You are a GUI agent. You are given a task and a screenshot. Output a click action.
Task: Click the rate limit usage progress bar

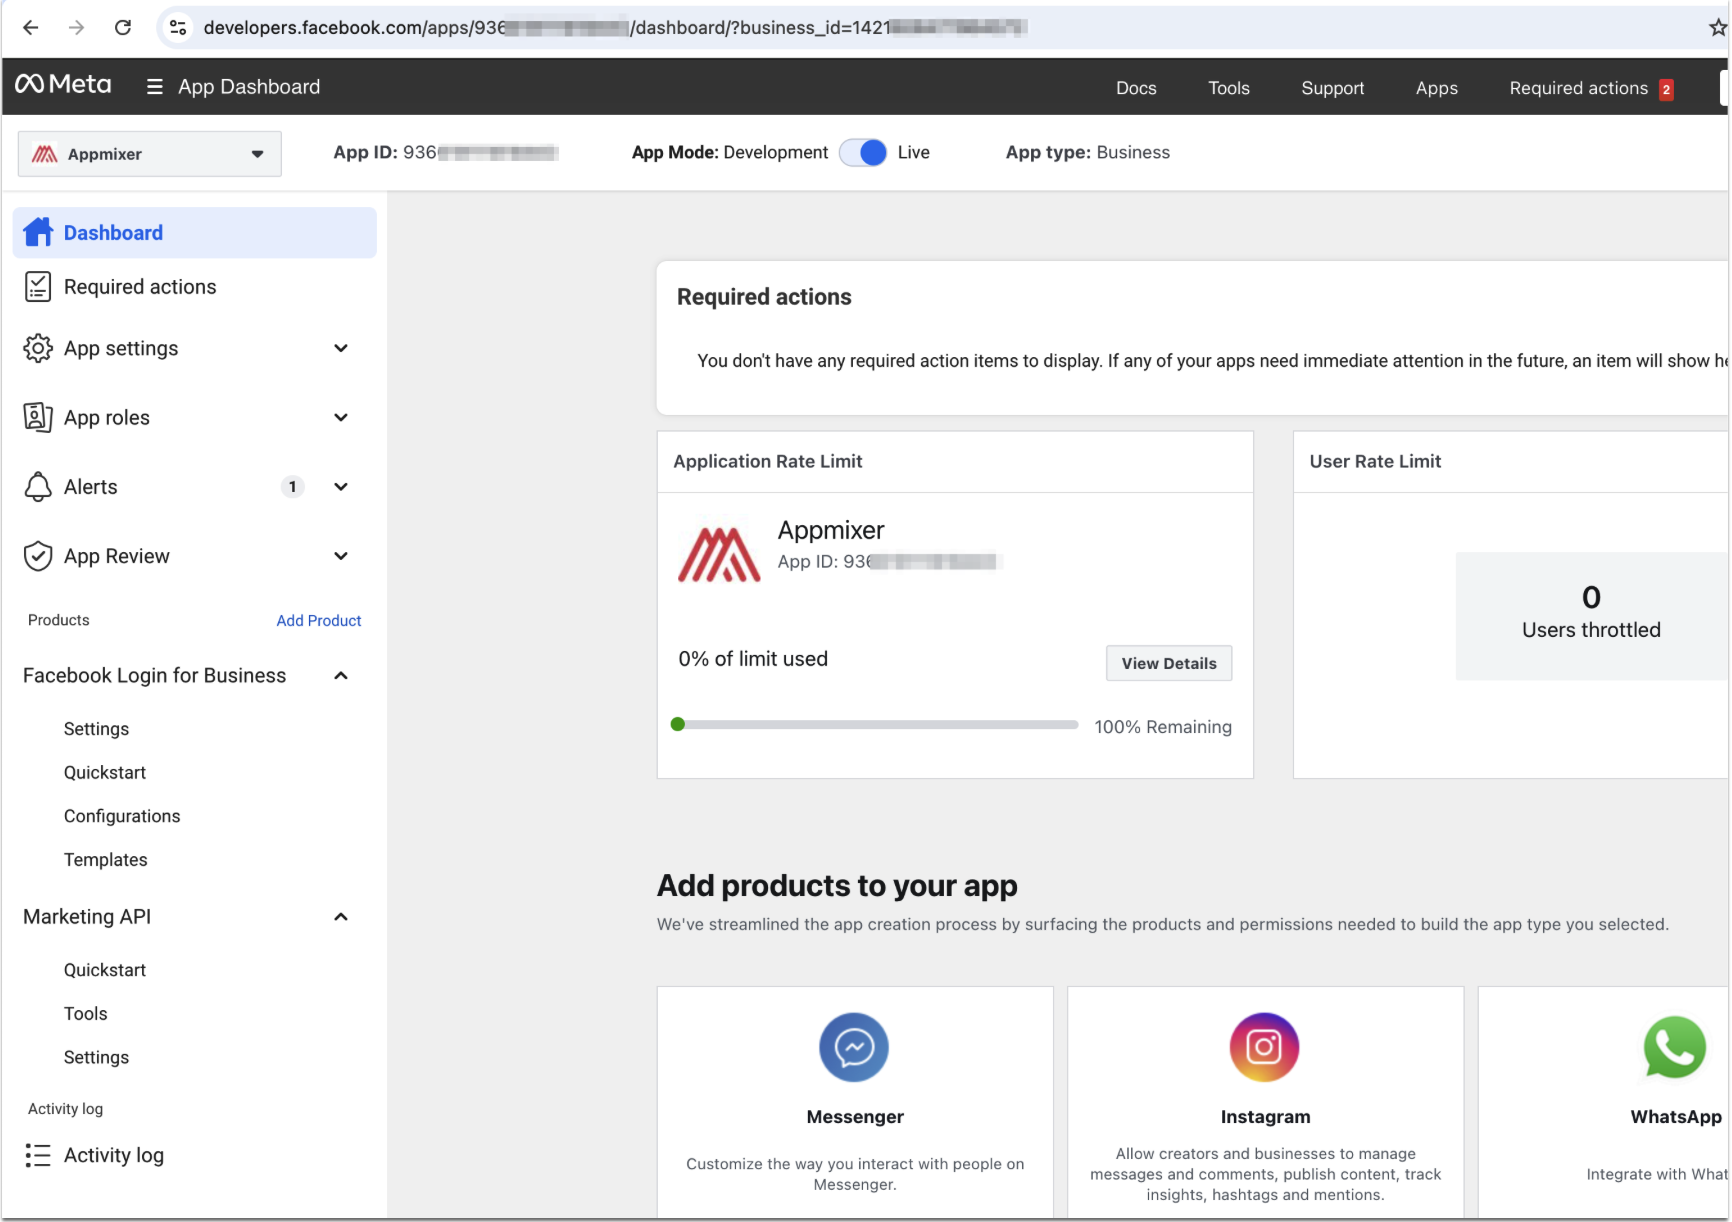click(876, 725)
